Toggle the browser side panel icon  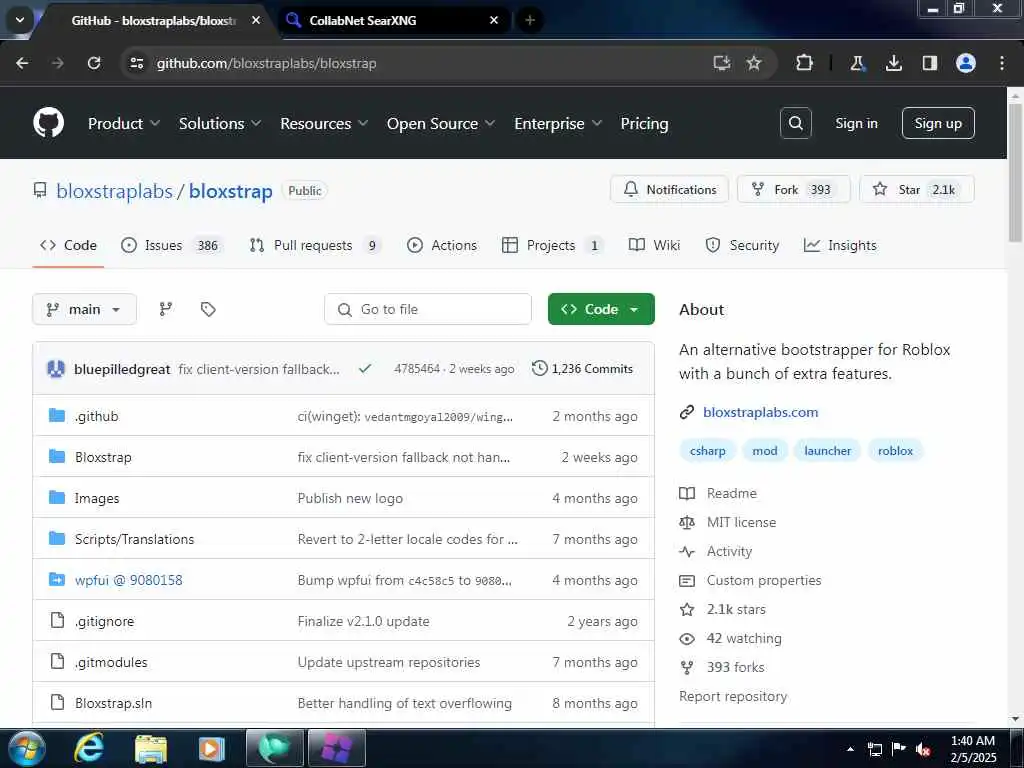point(930,63)
